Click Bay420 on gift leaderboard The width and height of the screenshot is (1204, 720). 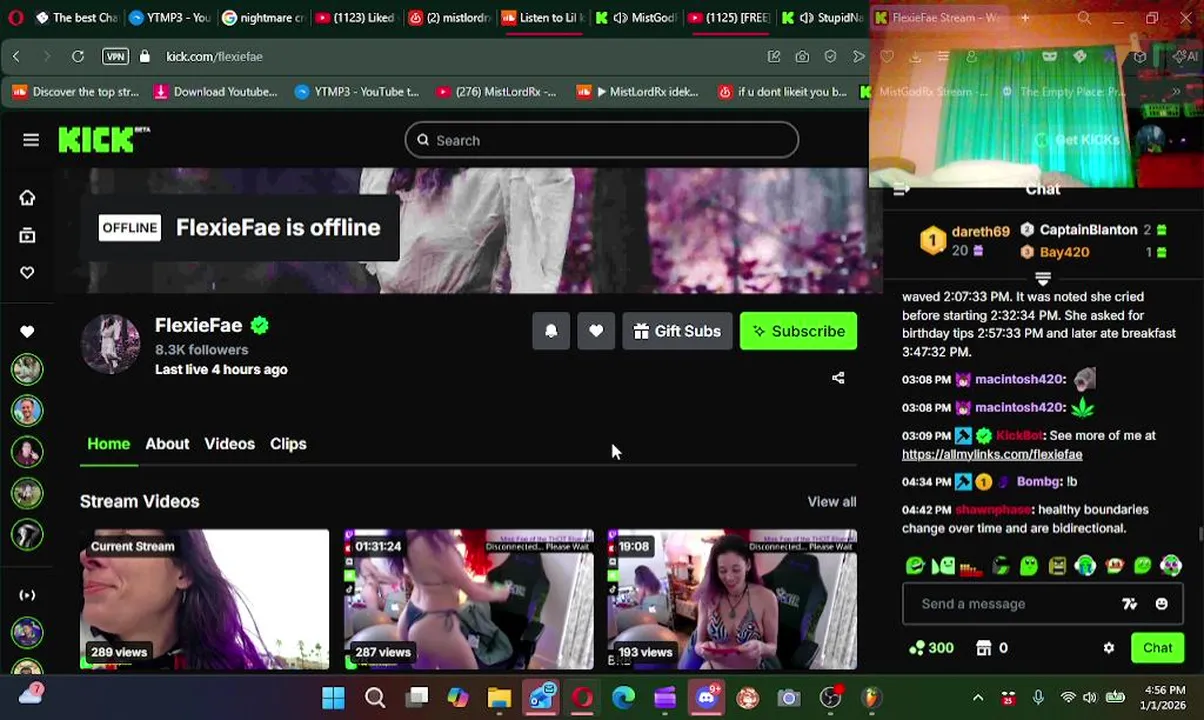click(1064, 252)
